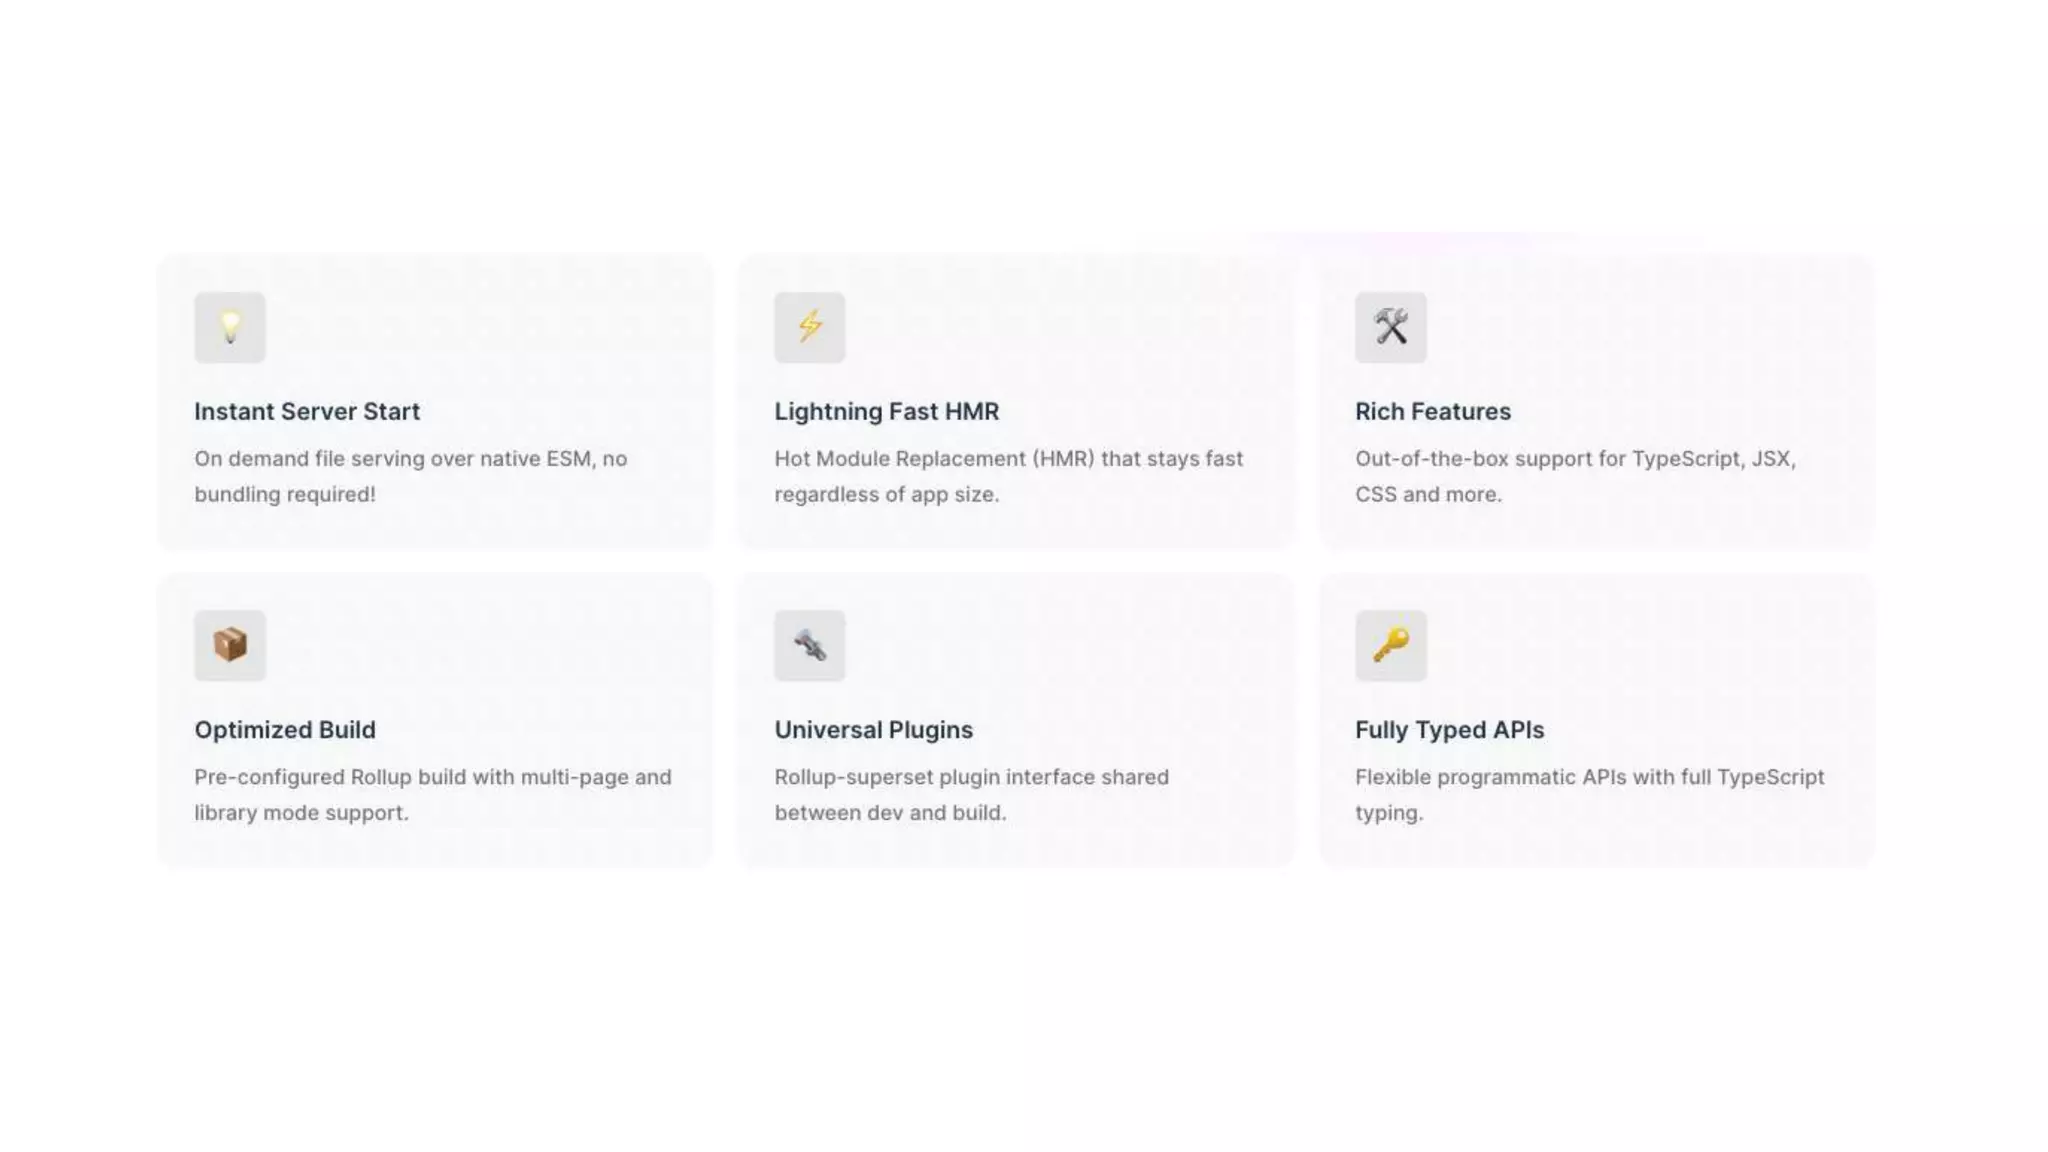Image resolution: width=2048 pixels, height=1152 pixels.
Task: Click the golden key icon
Action: 1390,645
